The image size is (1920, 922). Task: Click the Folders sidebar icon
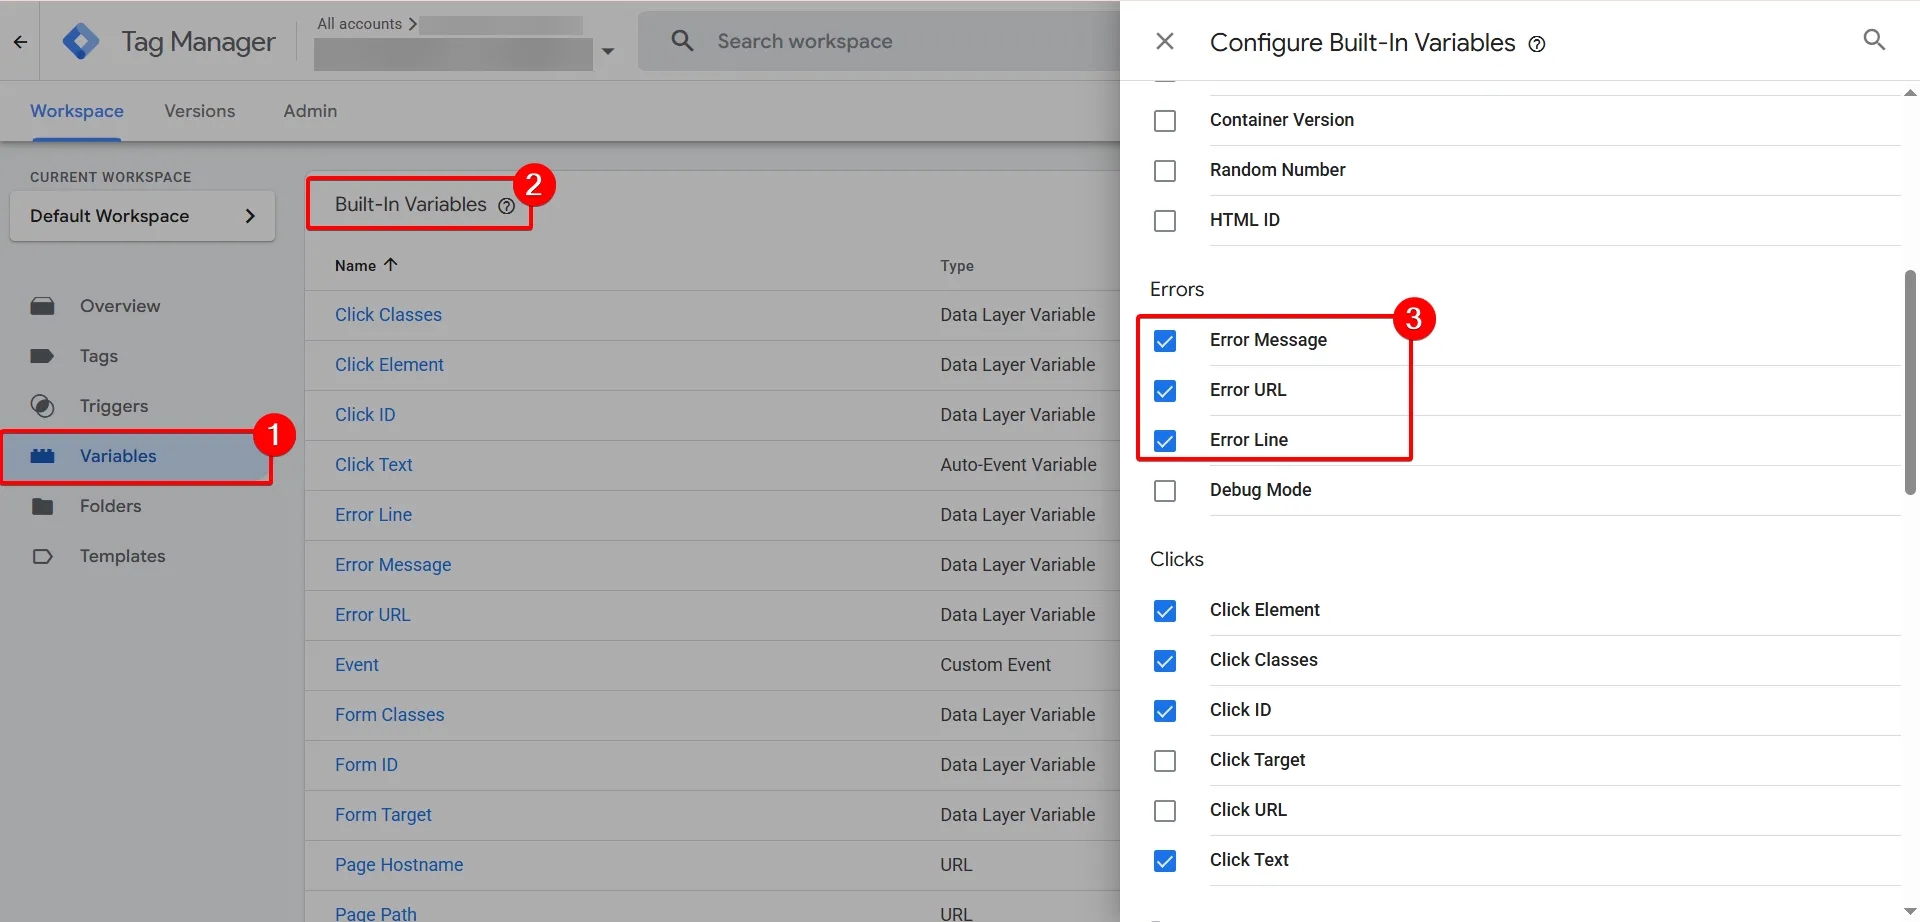(x=42, y=506)
